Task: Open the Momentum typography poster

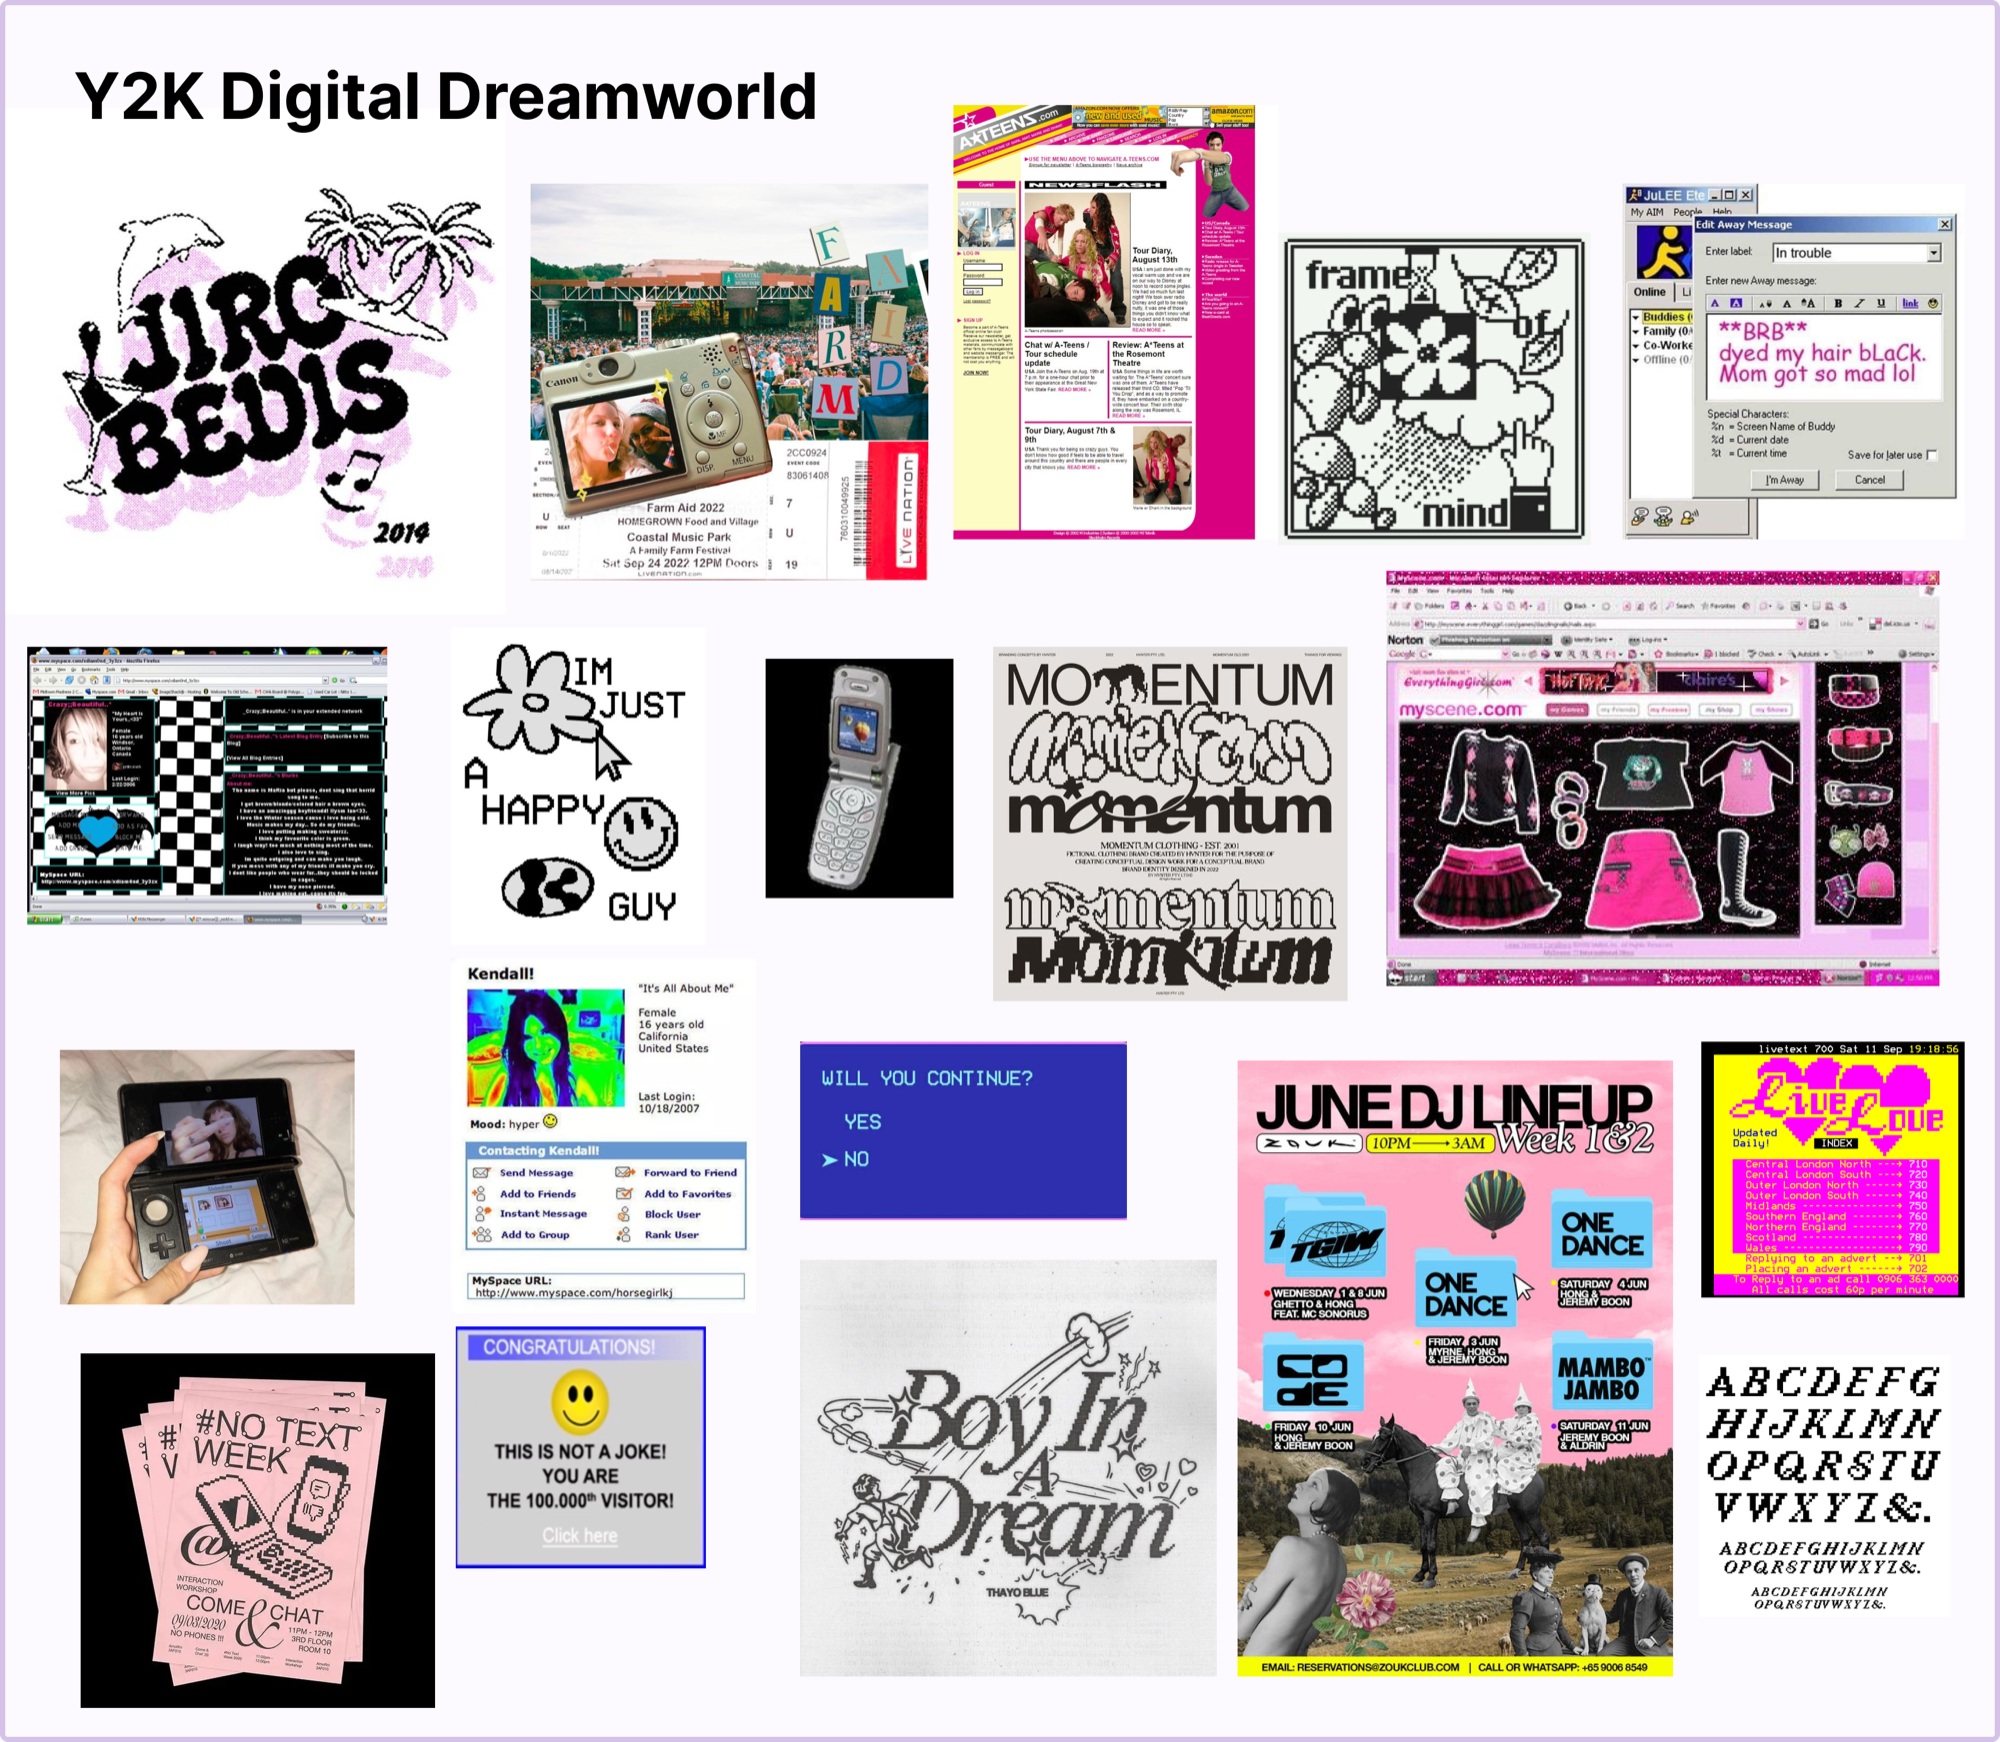Action: click(1170, 824)
